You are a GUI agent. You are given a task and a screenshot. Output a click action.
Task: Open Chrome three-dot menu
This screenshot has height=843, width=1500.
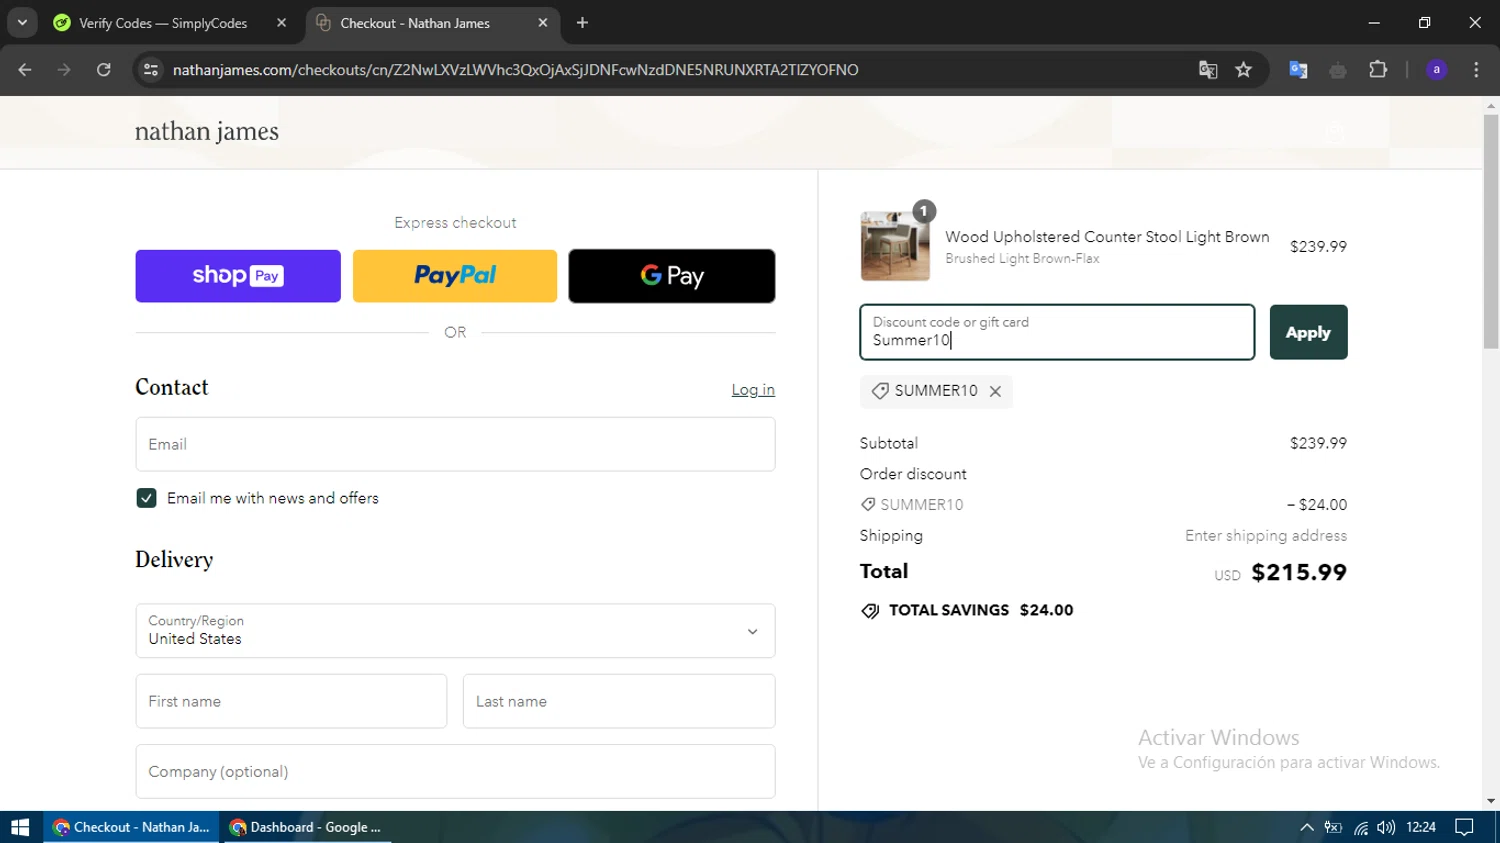tap(1476, 70)
